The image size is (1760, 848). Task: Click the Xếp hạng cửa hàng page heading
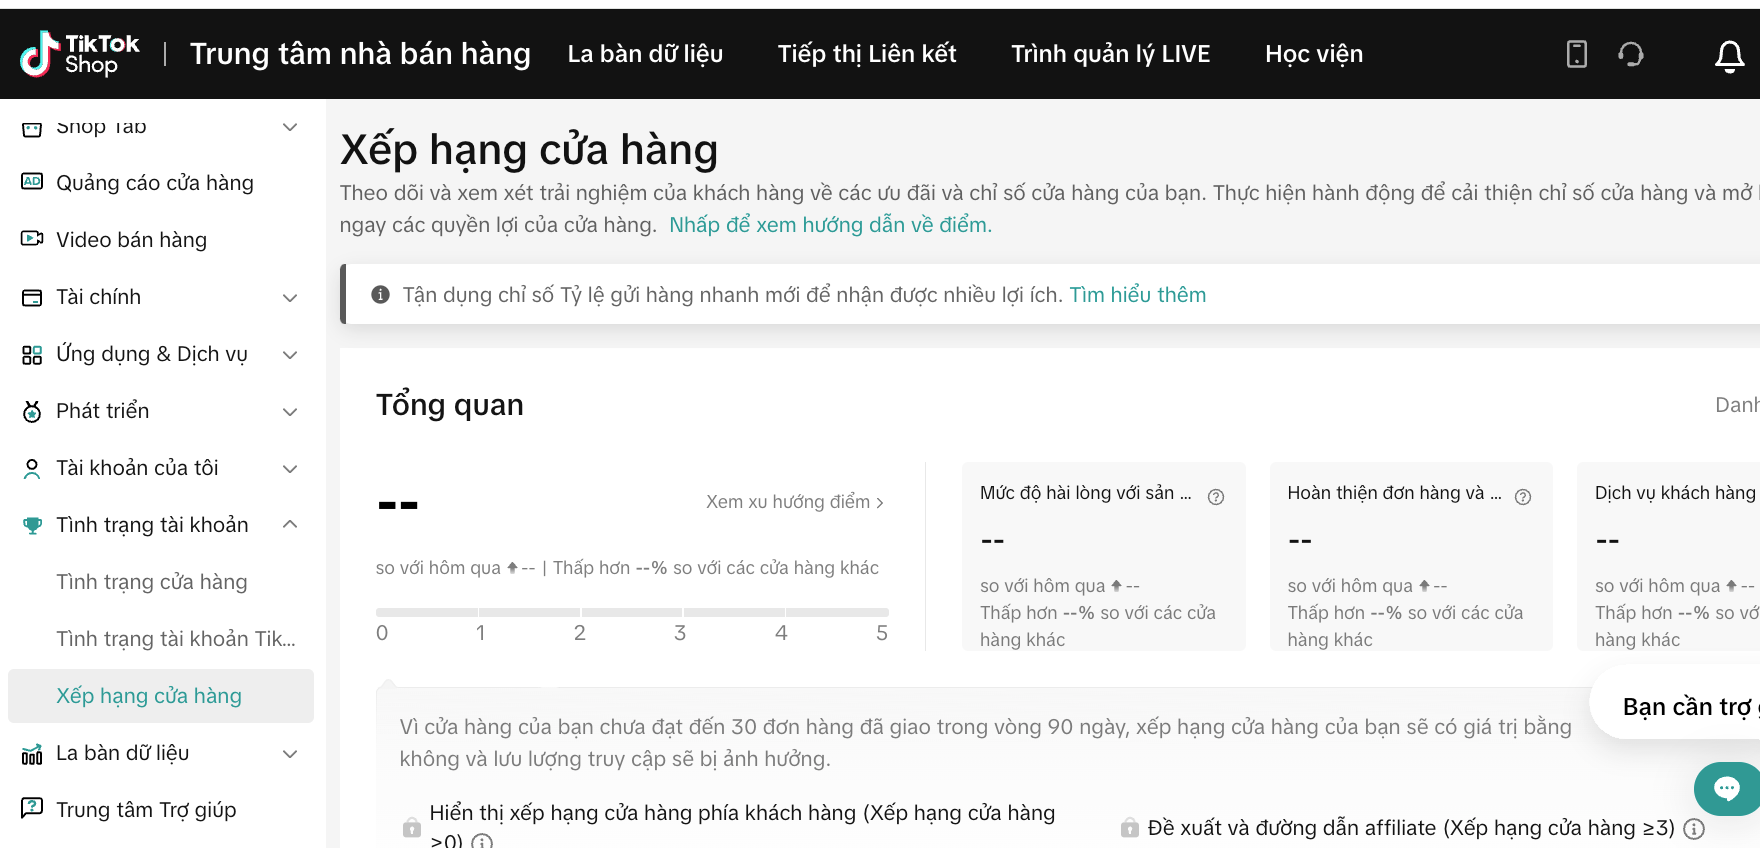pos(529,150)
